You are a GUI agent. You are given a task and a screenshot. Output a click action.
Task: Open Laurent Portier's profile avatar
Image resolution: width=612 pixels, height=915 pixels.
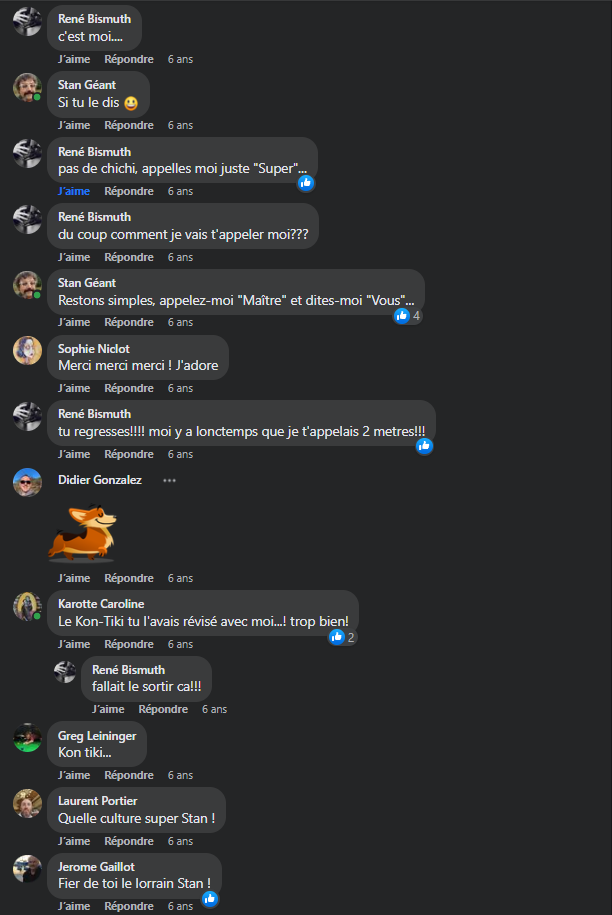(x=27, y=803)
